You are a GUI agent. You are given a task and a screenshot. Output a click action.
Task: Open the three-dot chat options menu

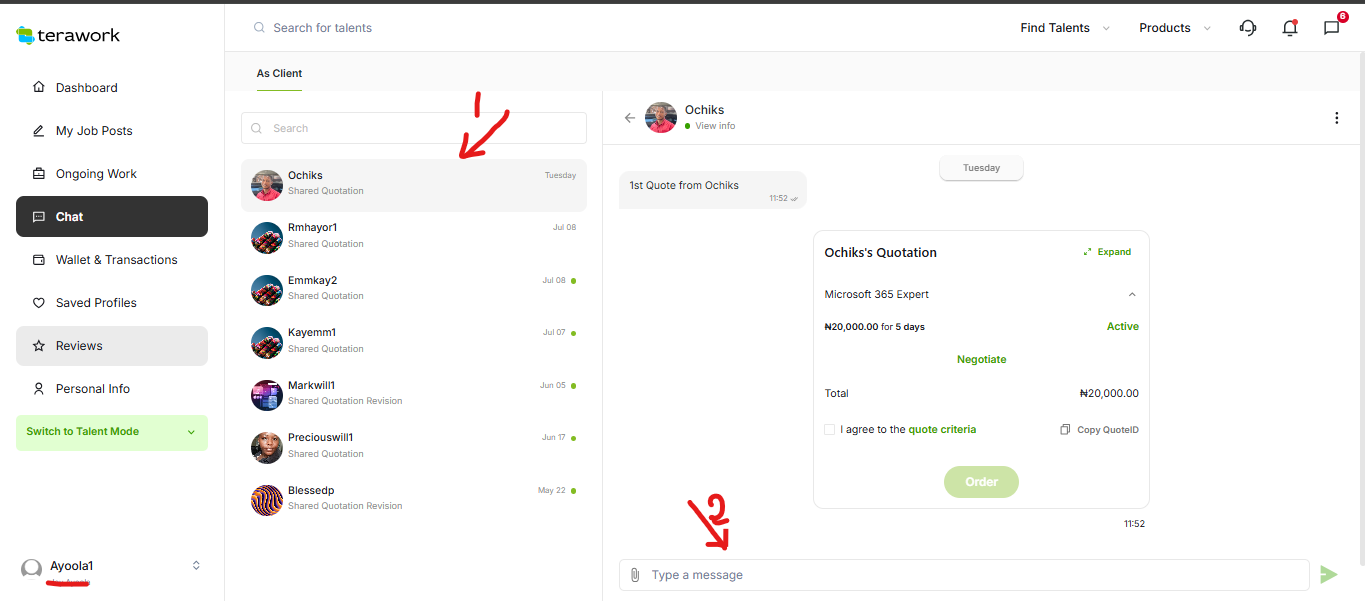(1336, 118)
